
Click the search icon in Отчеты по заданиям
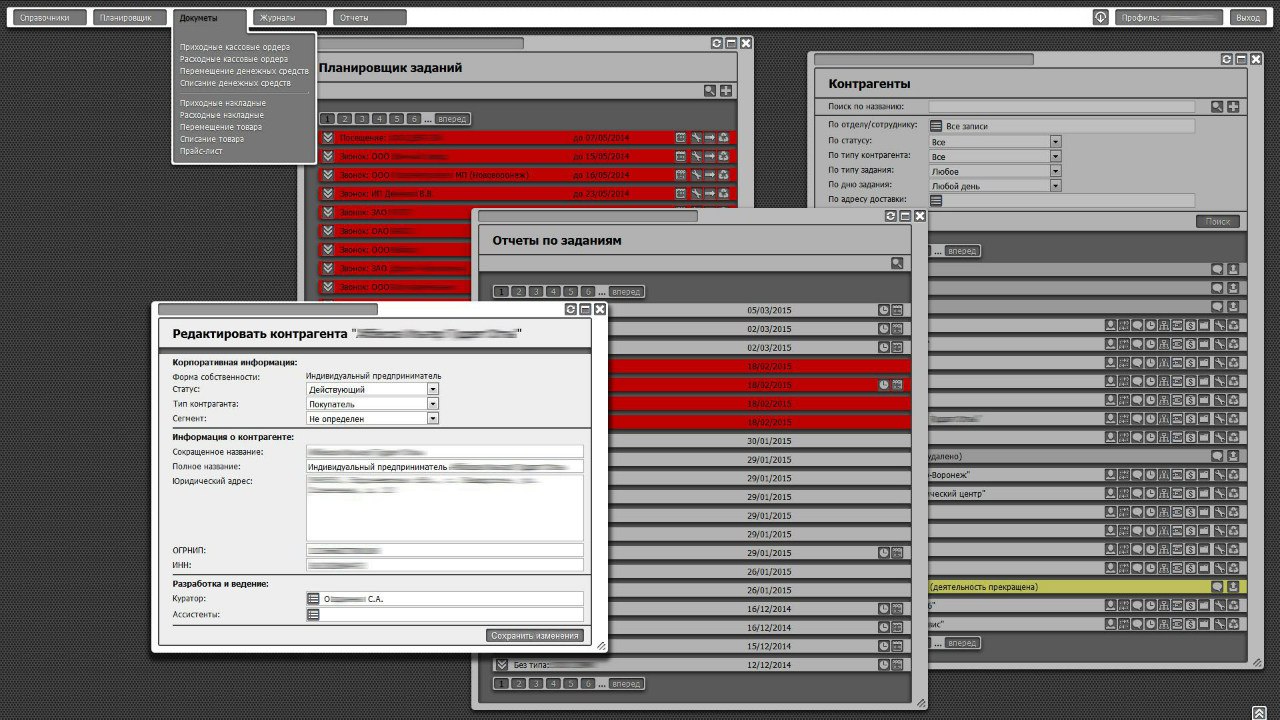tap(897, 263)
